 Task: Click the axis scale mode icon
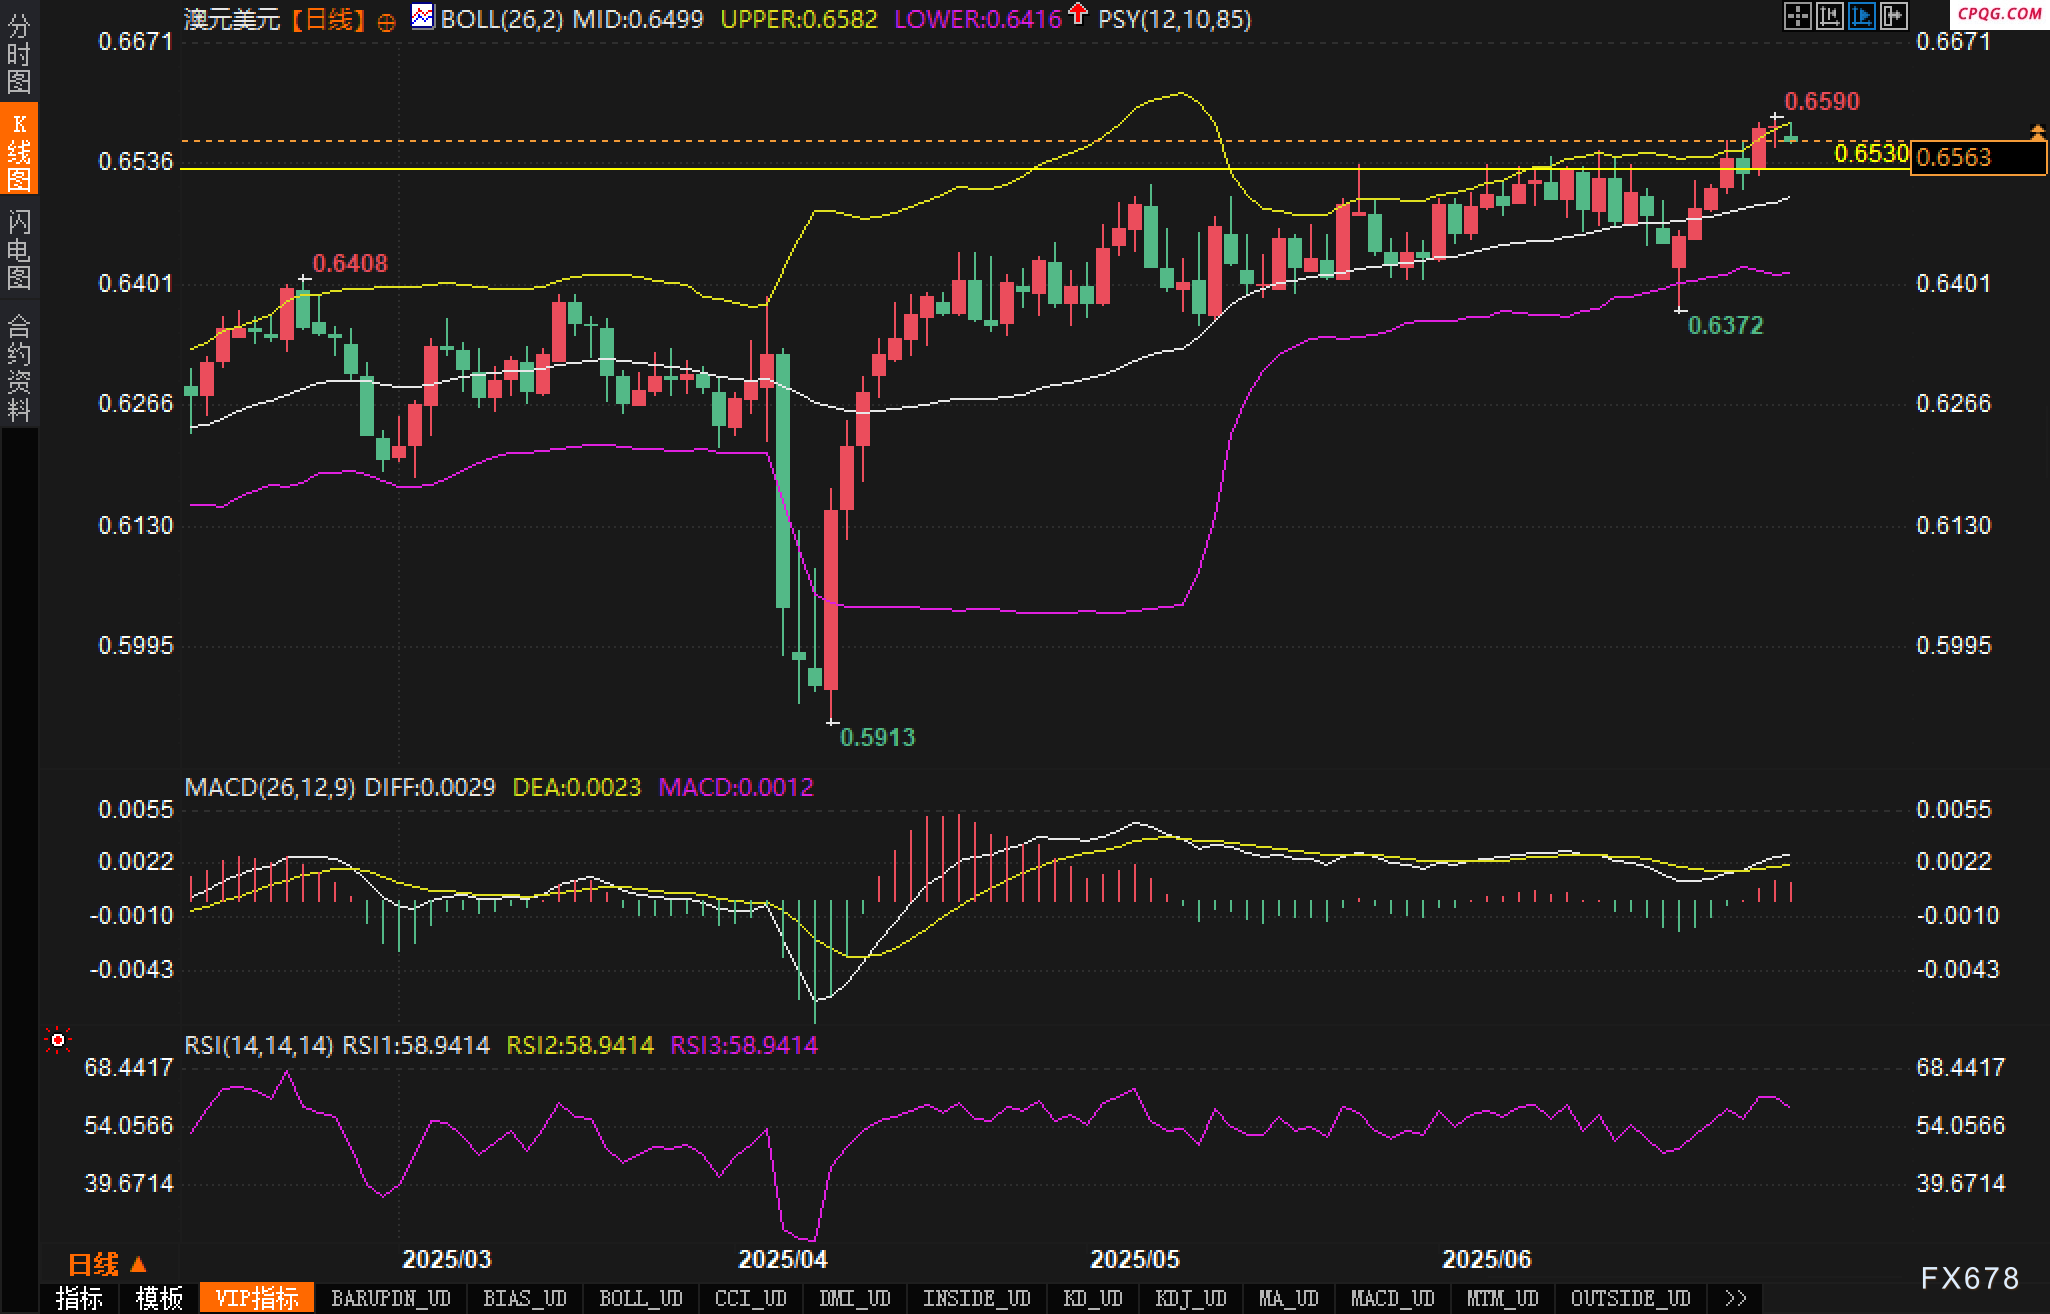point(1829,16)
